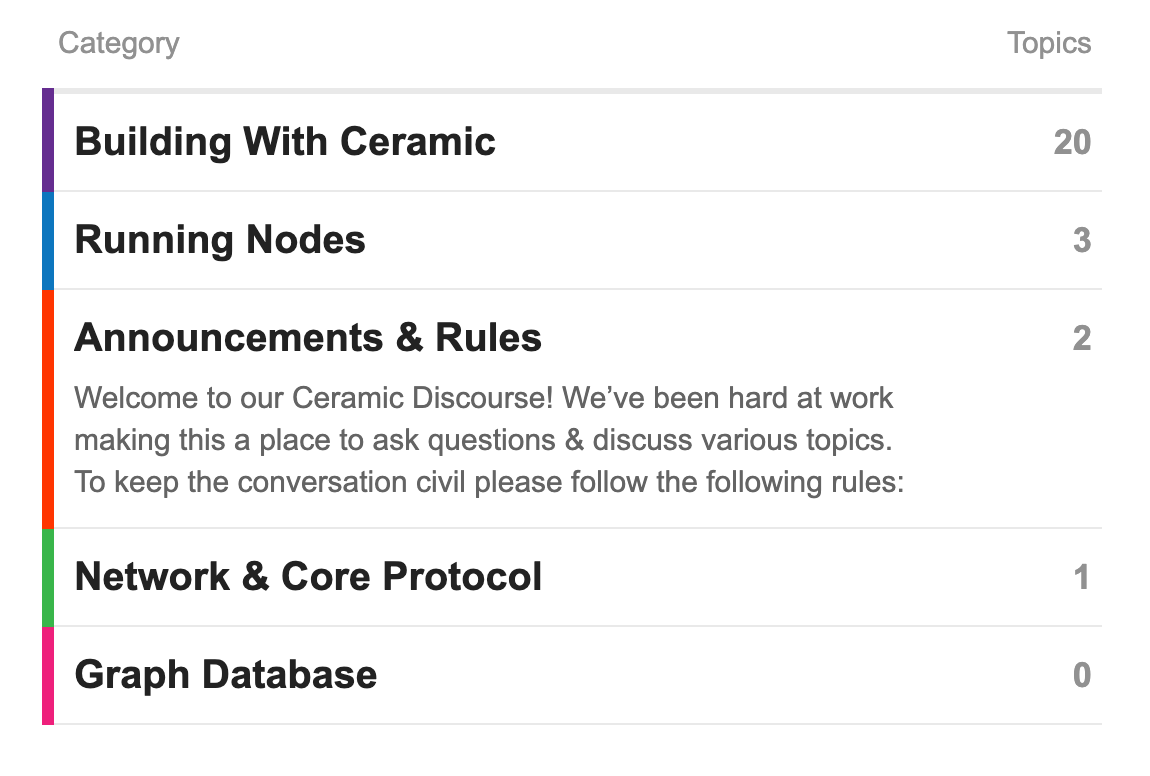The width and height of the screenshot is (1150, 776).
Task: Click Announcements & Rules topic count of 2
Action: [1081, 339]
